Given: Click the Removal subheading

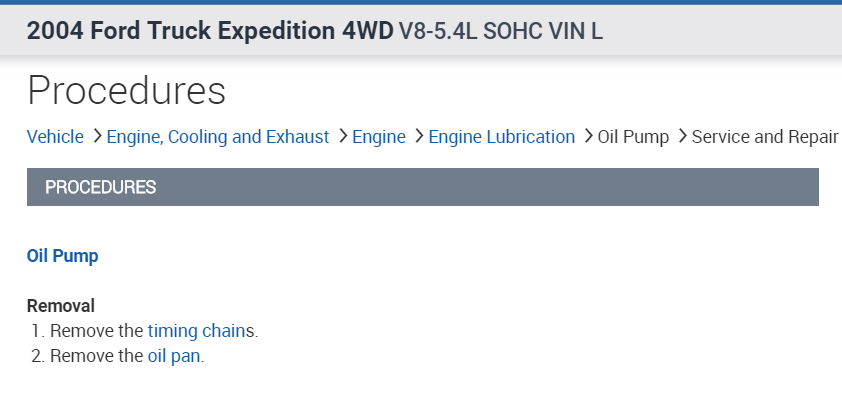Looking at the screenshot, I should 60,306.
